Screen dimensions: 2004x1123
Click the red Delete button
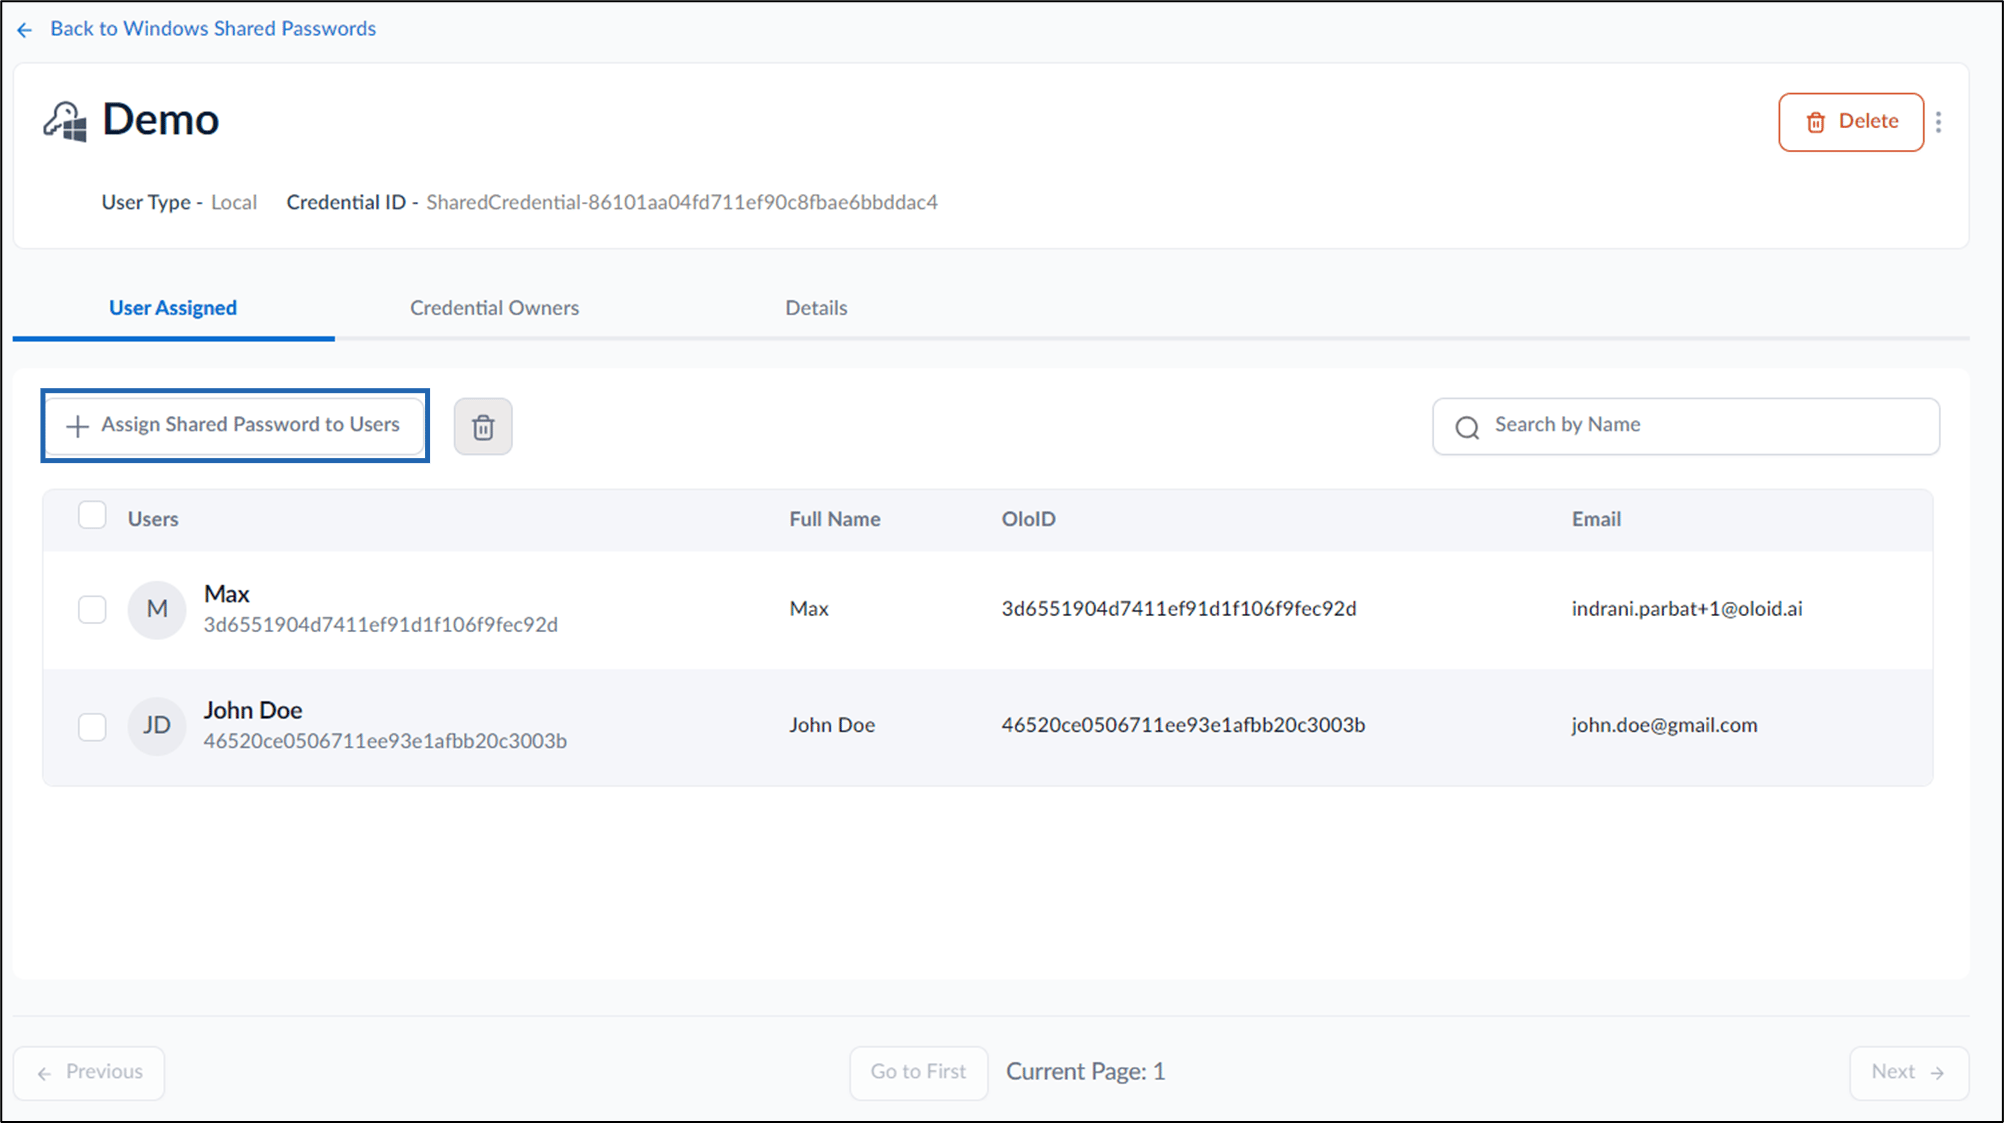point(1851,122)
